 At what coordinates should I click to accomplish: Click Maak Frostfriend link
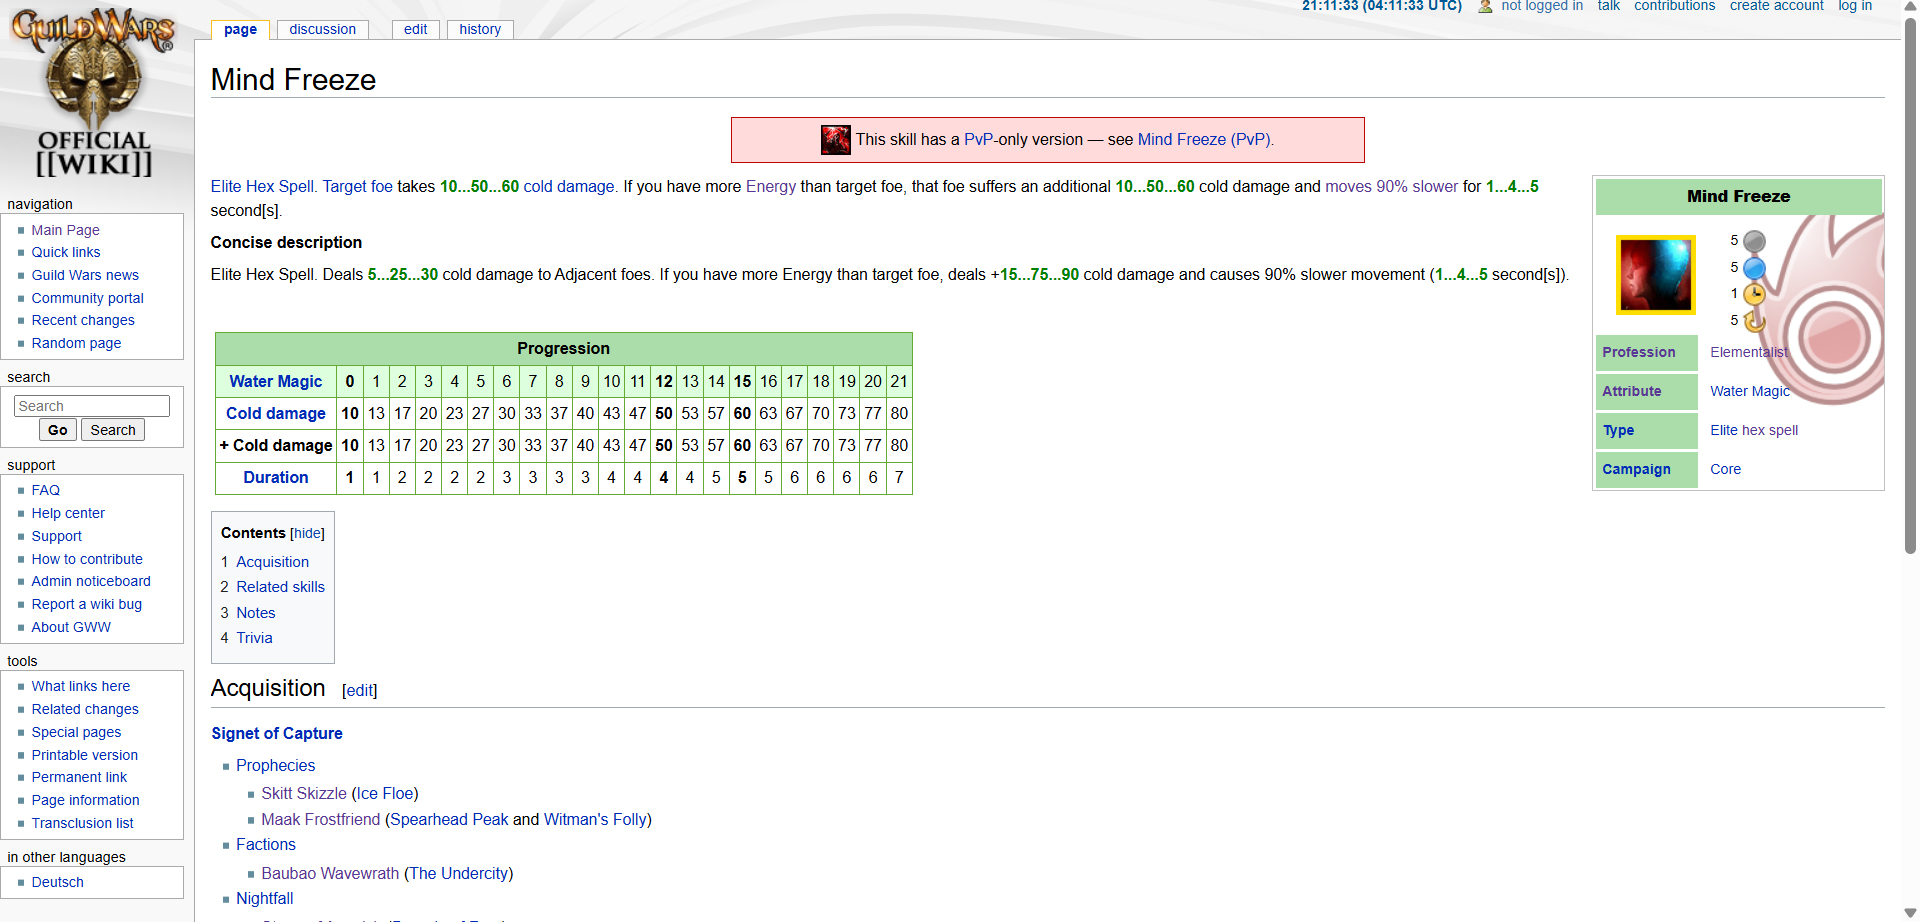321,819
